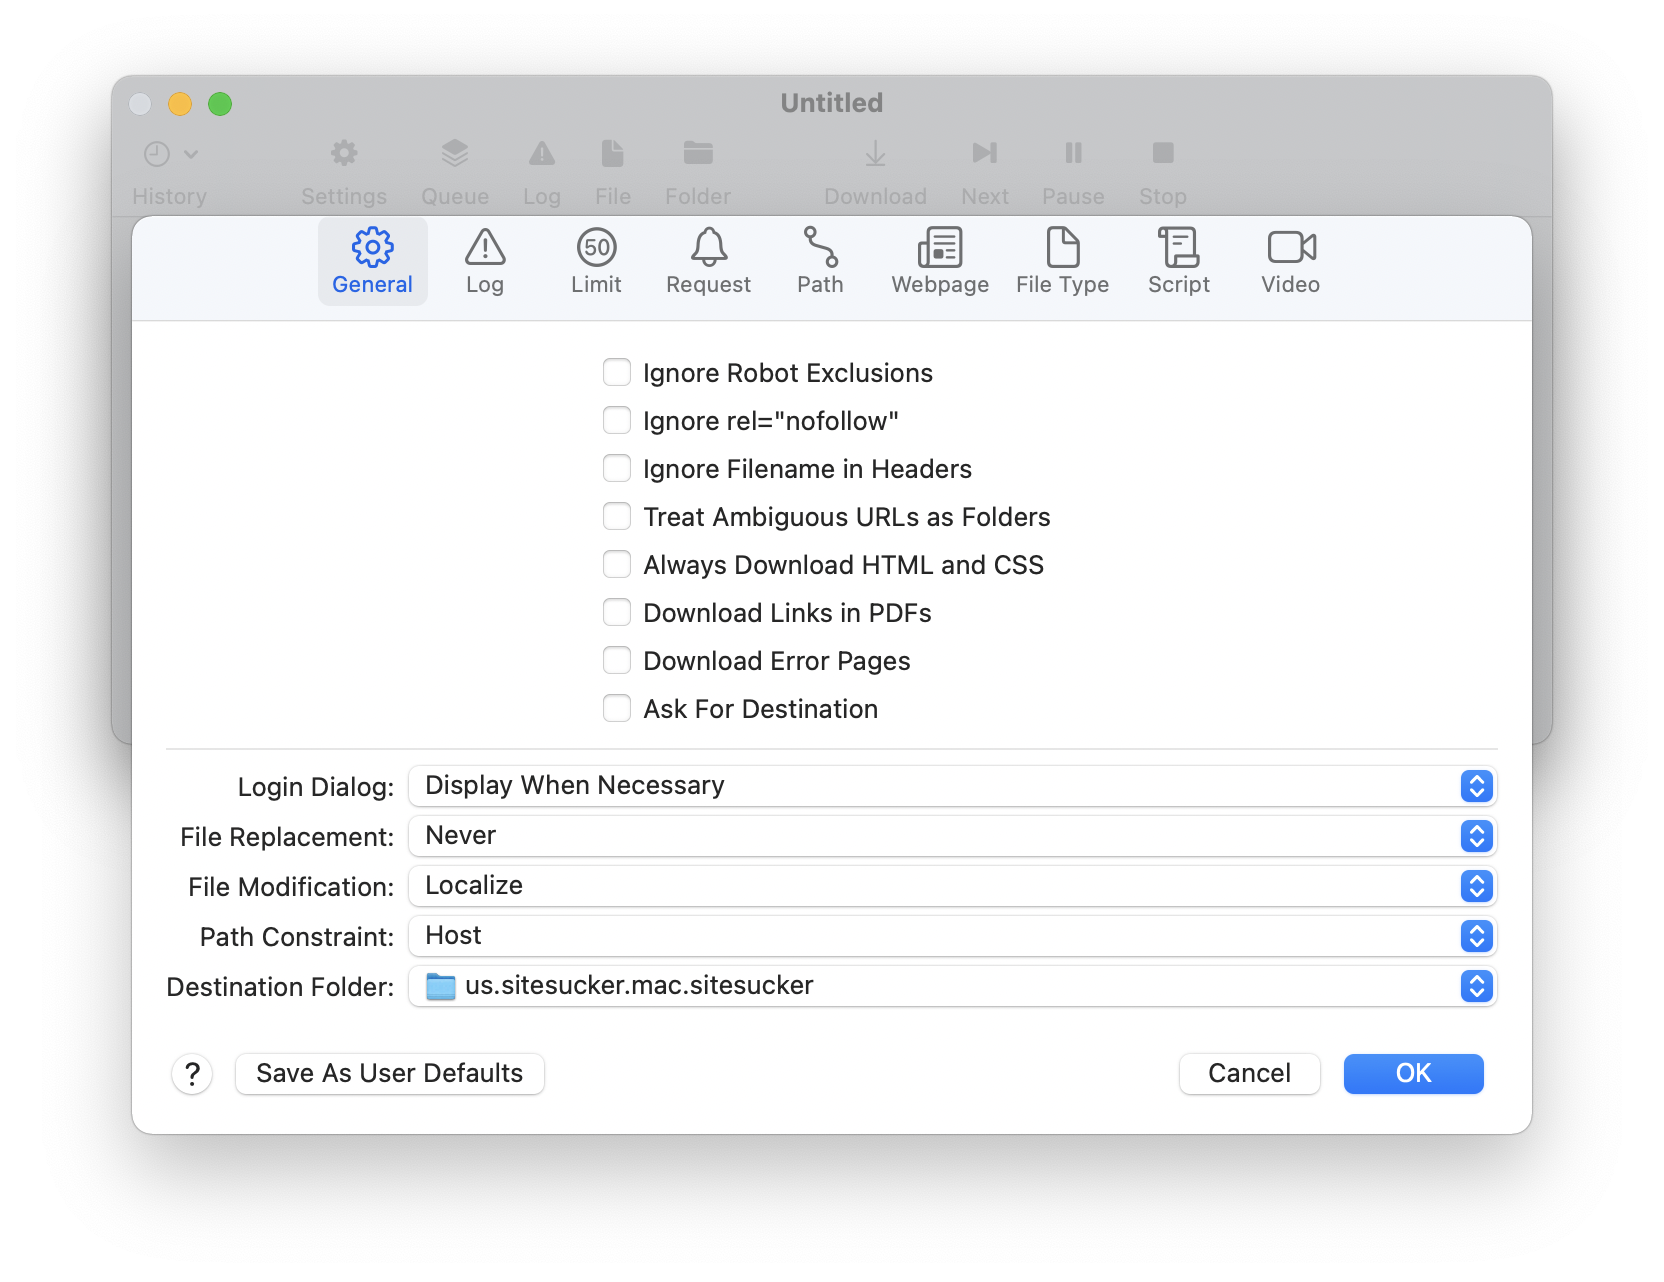
Task: Select the File Type settings icon
Action: pyautogui.click(x=1062, y=248)
